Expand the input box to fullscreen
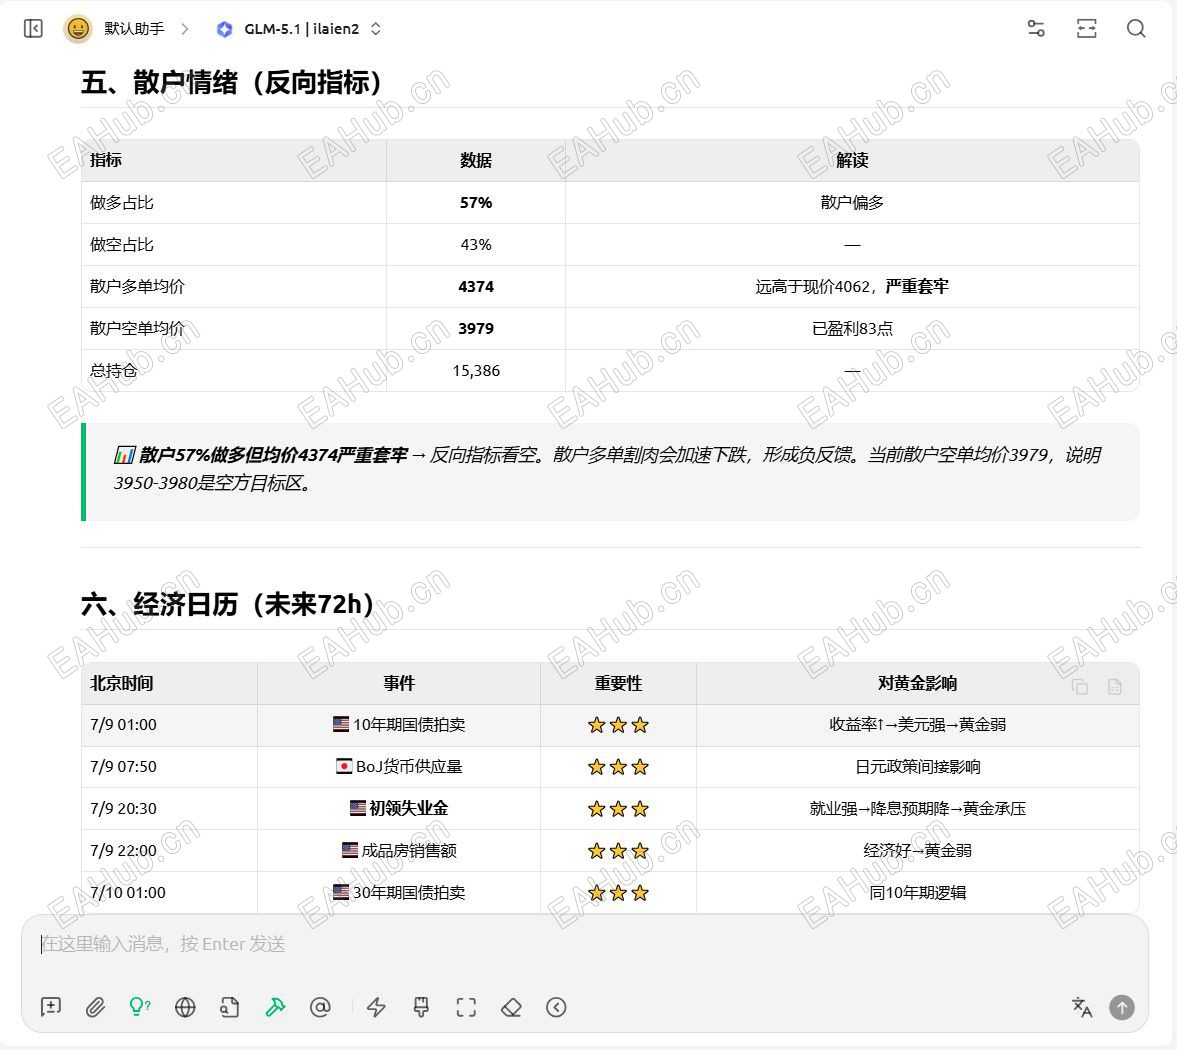This screenshot has height=1050, width=1177. coord(466,1007)
